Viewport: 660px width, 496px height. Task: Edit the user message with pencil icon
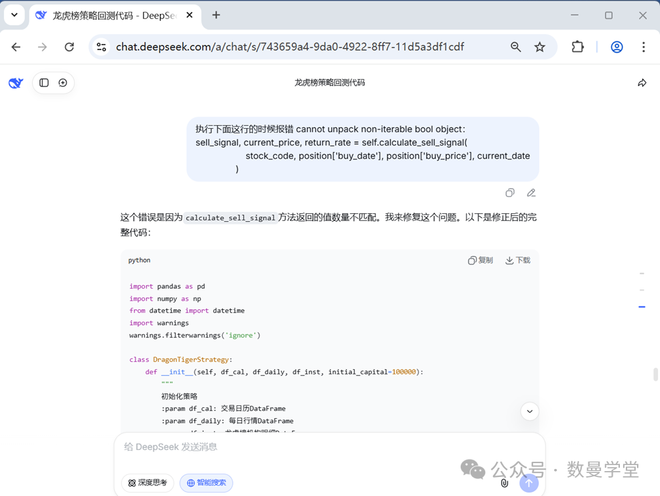click(x=531, y=193)
